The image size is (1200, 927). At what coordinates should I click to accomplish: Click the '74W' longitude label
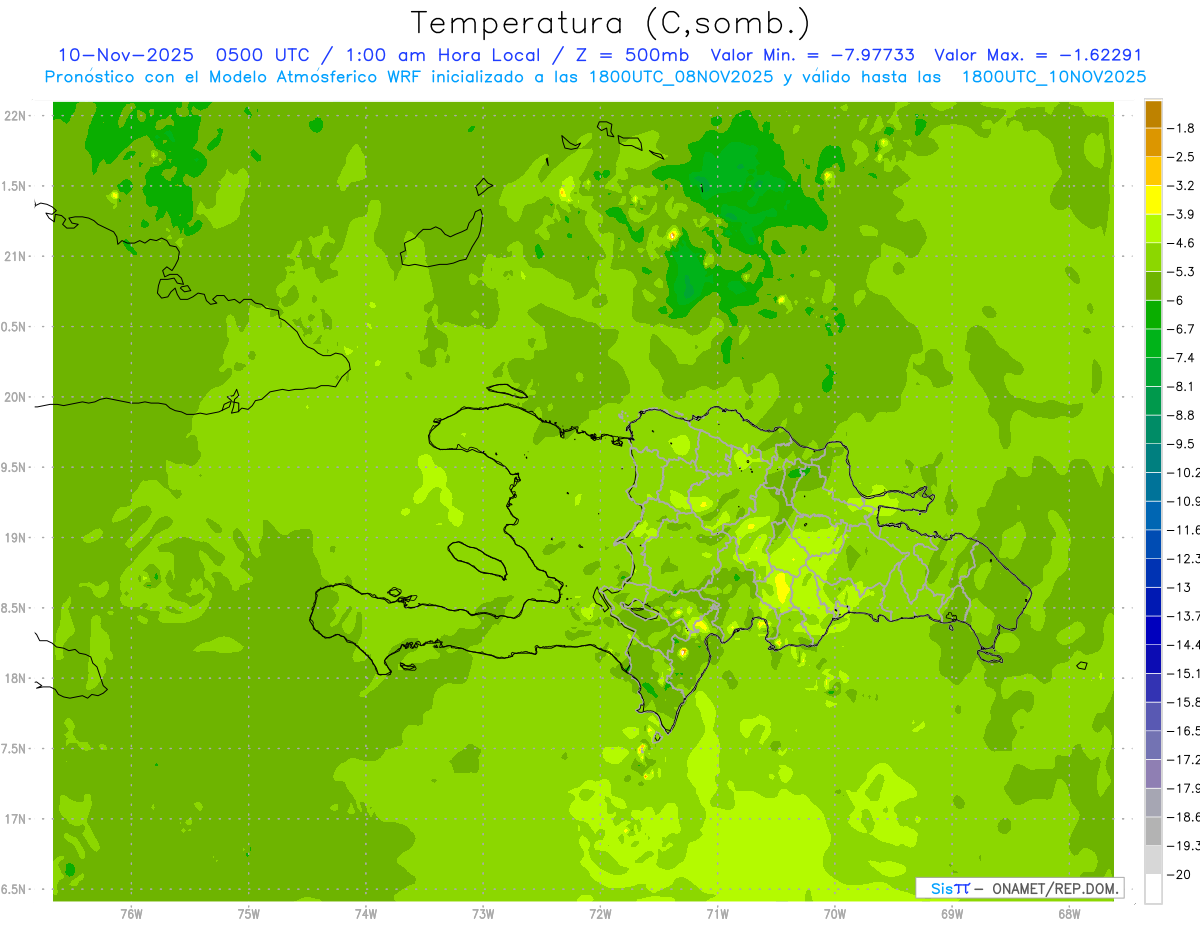366,914
